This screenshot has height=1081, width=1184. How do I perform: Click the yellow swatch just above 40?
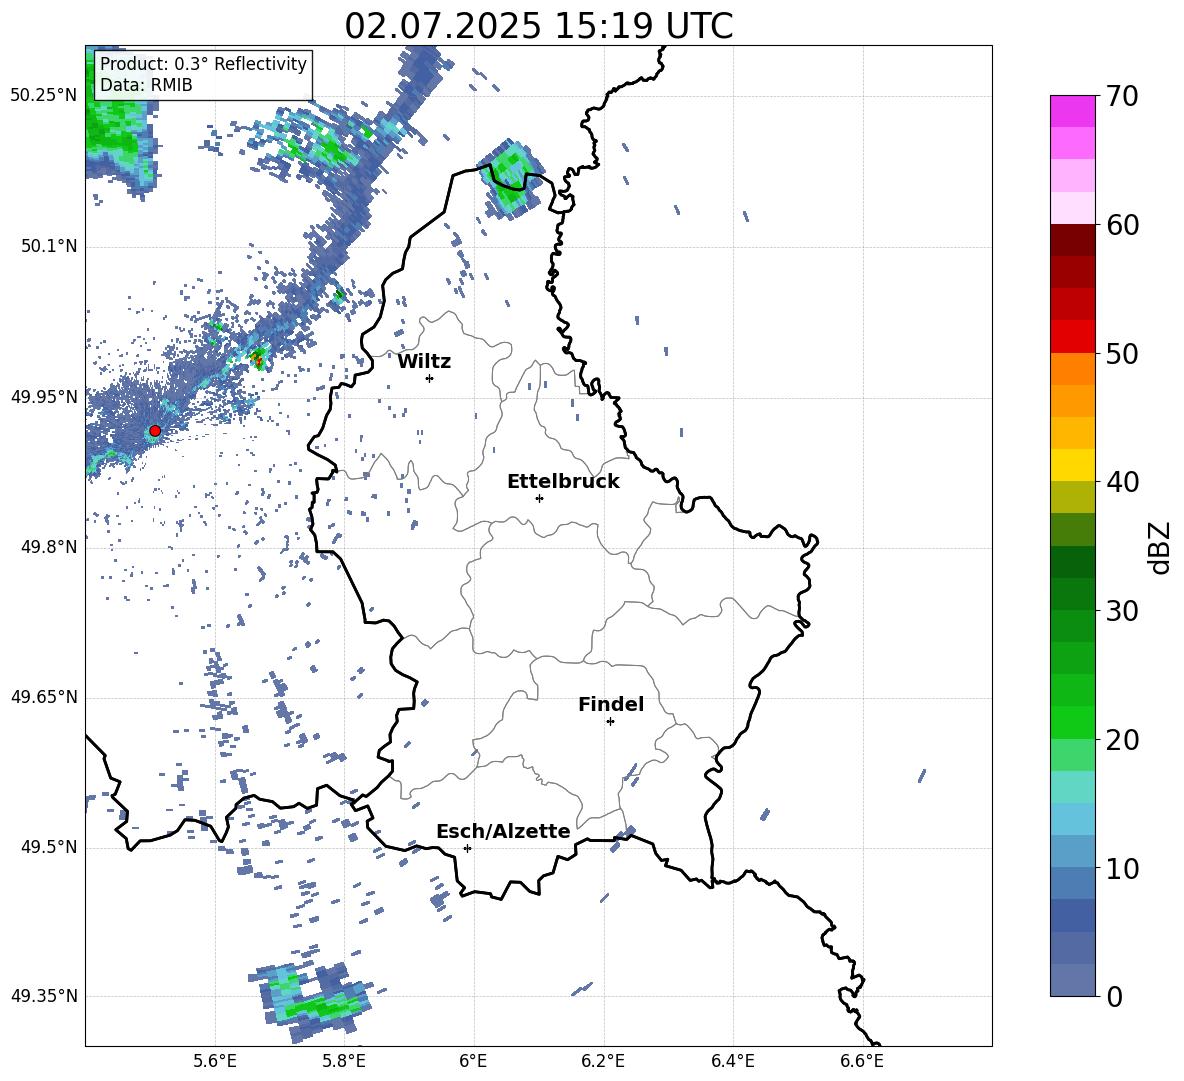coord(1073,465)
